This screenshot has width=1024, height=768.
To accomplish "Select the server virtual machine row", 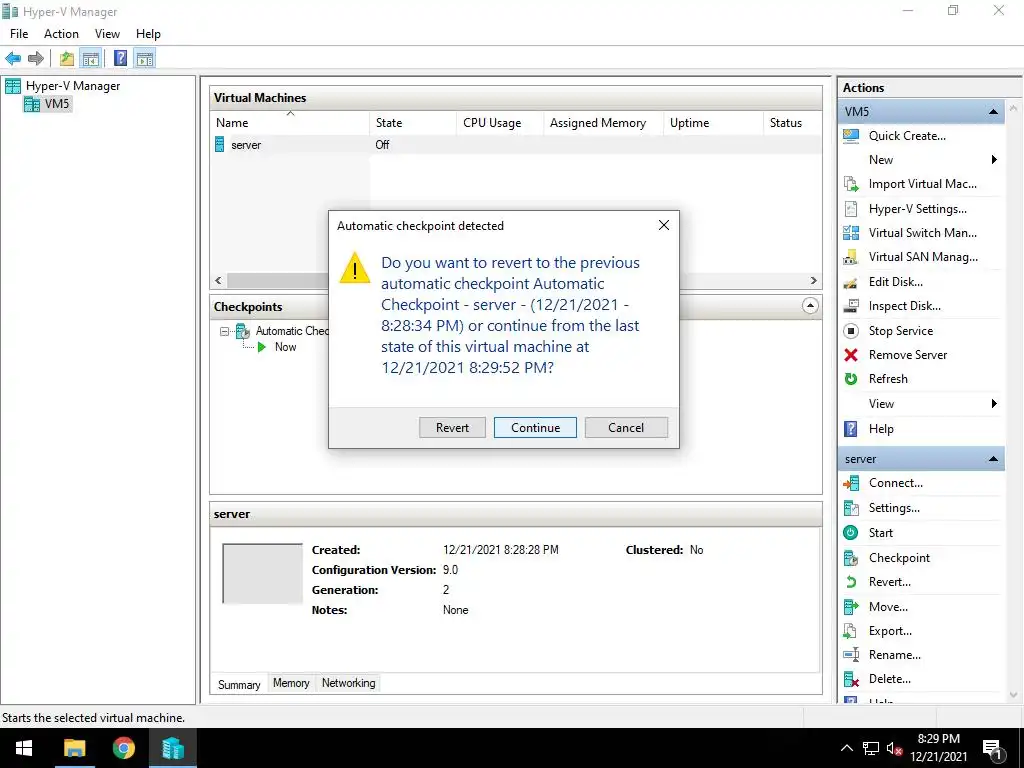I will click(516, 145).
